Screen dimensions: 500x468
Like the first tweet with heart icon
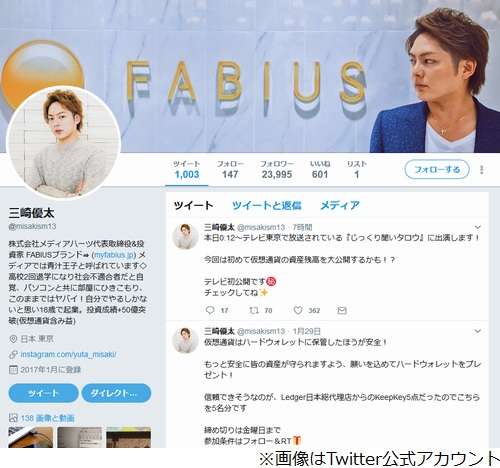[x=298, y=310]
